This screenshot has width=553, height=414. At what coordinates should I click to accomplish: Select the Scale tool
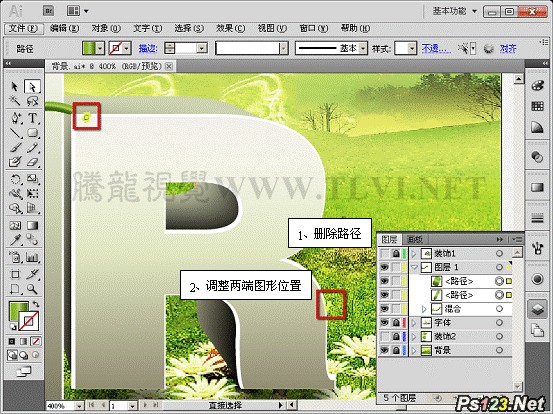32,179
